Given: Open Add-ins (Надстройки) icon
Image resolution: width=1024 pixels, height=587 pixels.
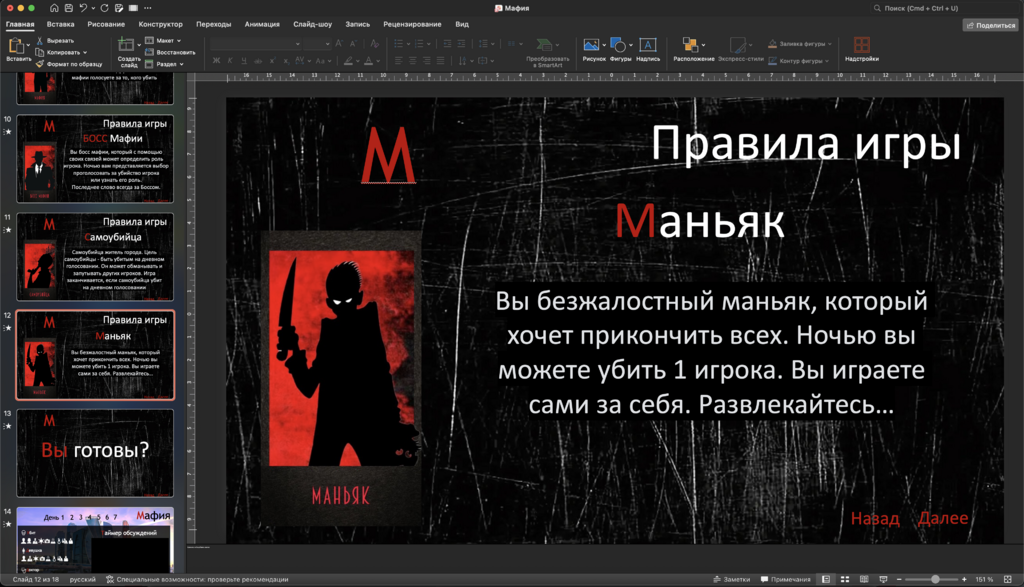Looking at the screenshot, I should coord(861,44).
